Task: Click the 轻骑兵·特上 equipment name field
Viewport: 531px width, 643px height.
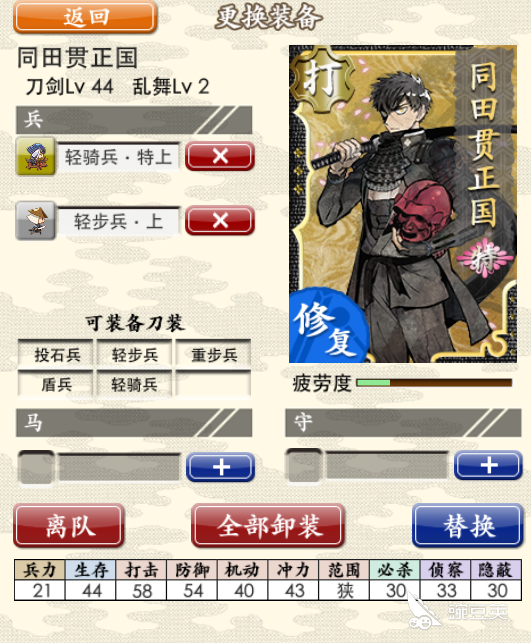Action: pos(118,156)
